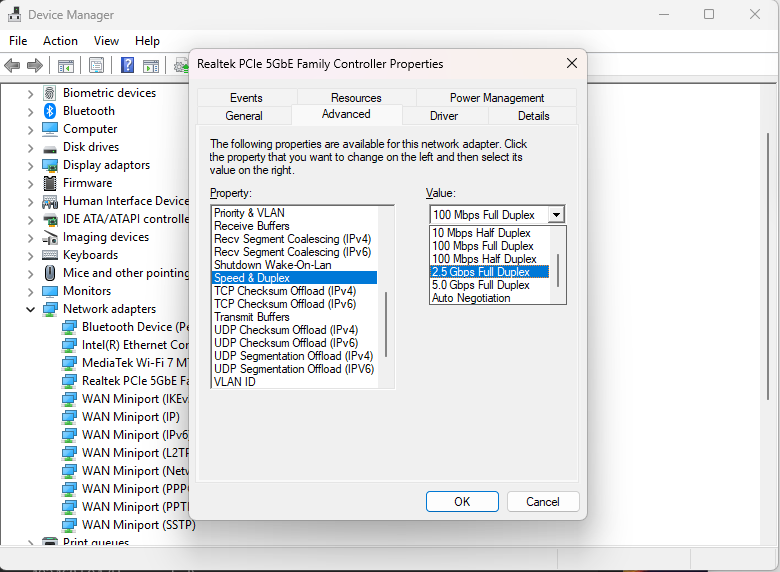Click the Display adaptors icon
This screenshot has height=572, width=780.
(x=50, y=165)
